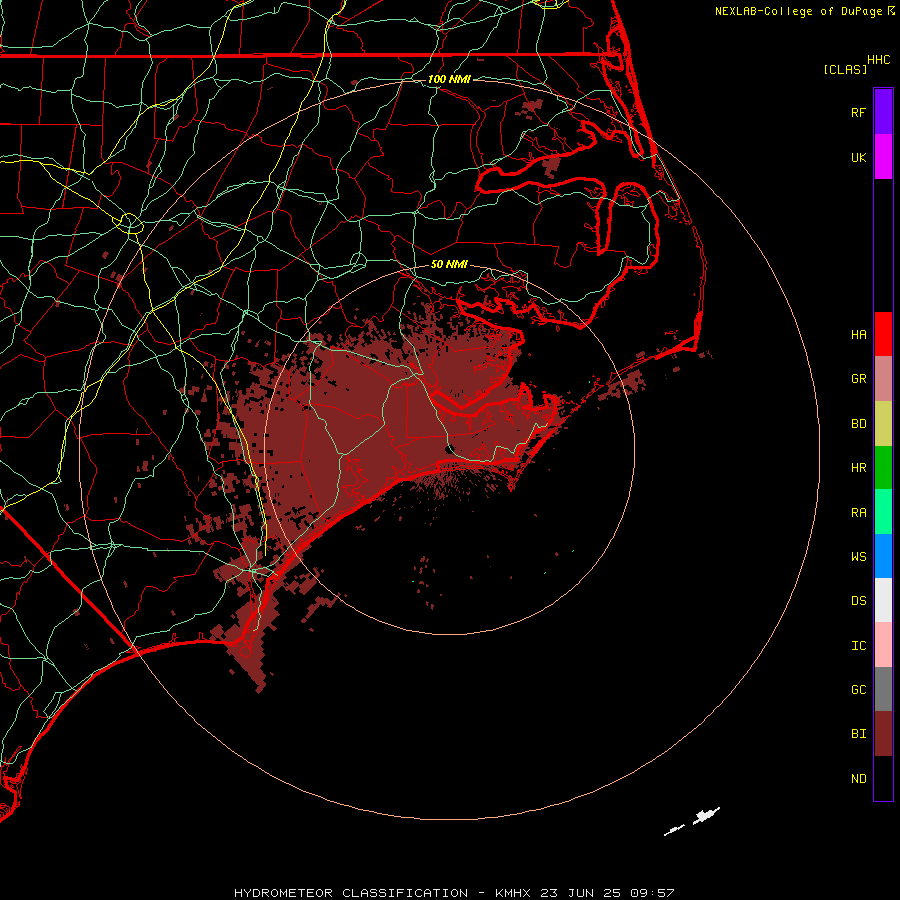Click the GR legend label
Viewport: 900px width, 900px height.
pos(858,379)
